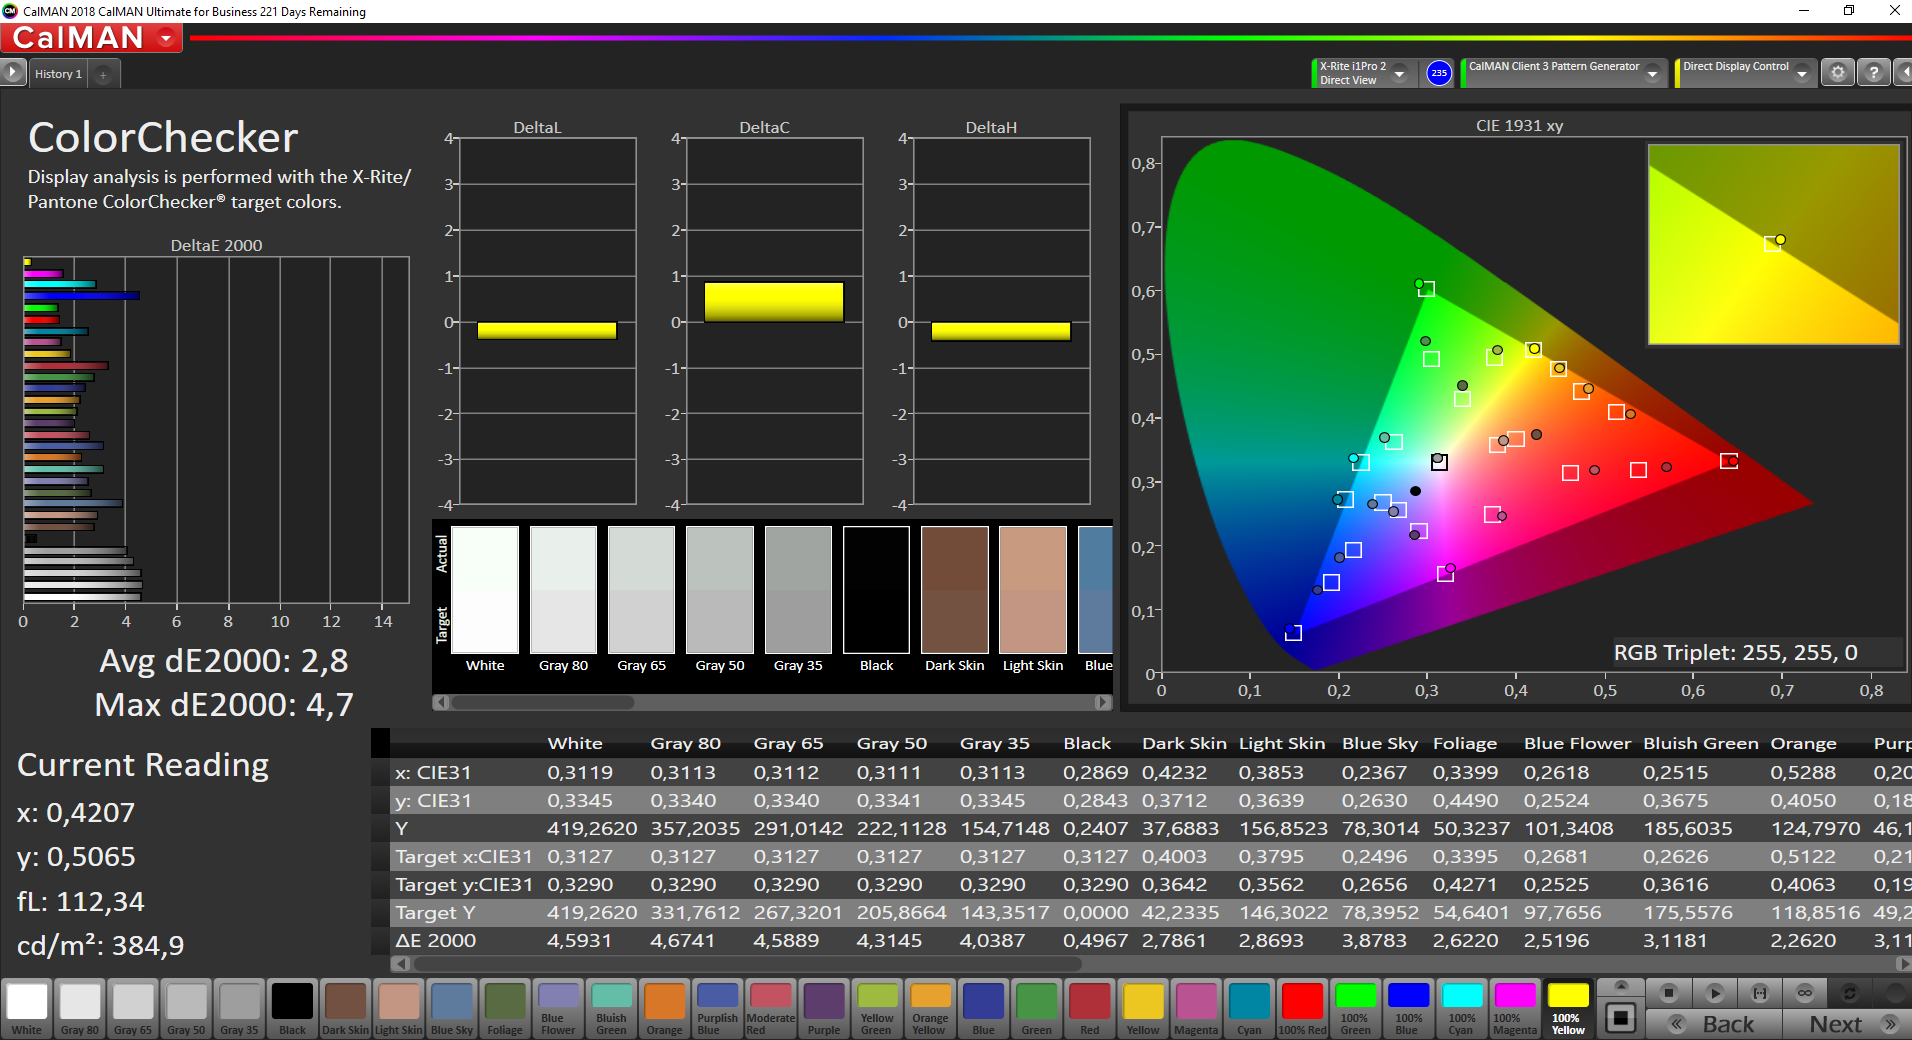Select the 100% Red patch
The width and height of the screenshot is (1912, 1040).
pyautogui.click(x=1302, y=1008)
